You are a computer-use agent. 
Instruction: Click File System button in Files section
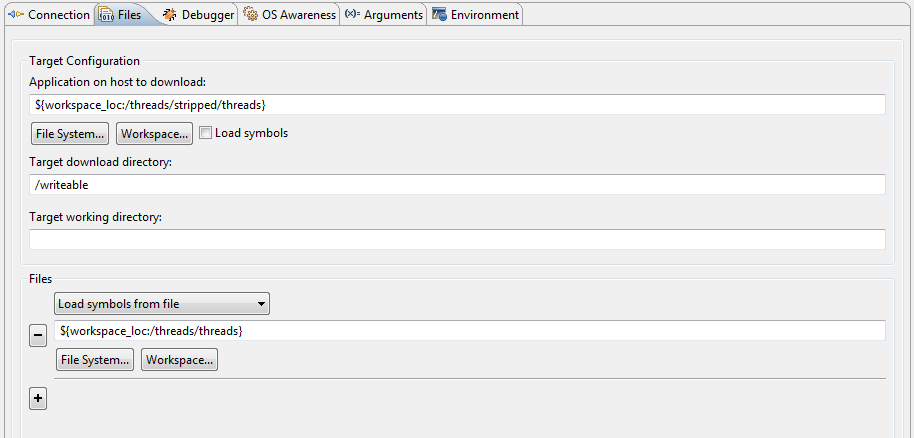coord(95,360)
